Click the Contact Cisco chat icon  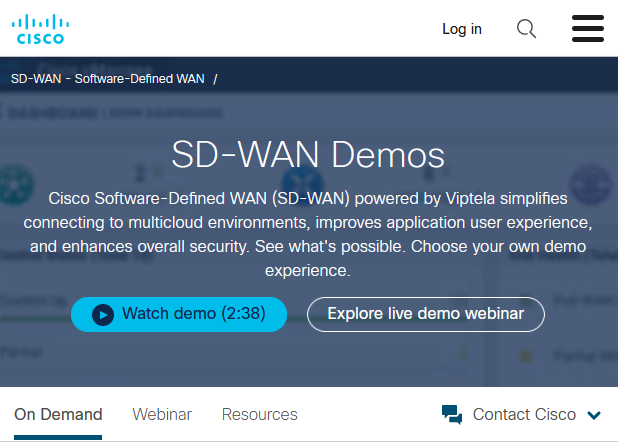[452, 414]
